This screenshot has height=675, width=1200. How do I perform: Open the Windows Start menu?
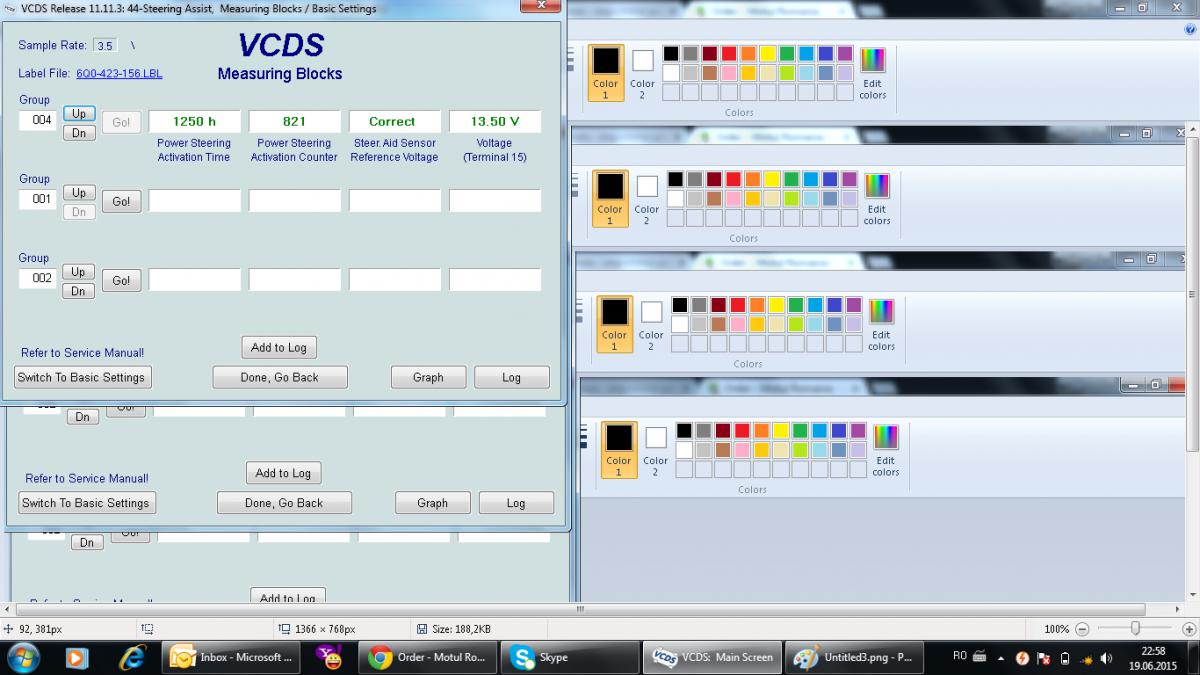point(23,657)
